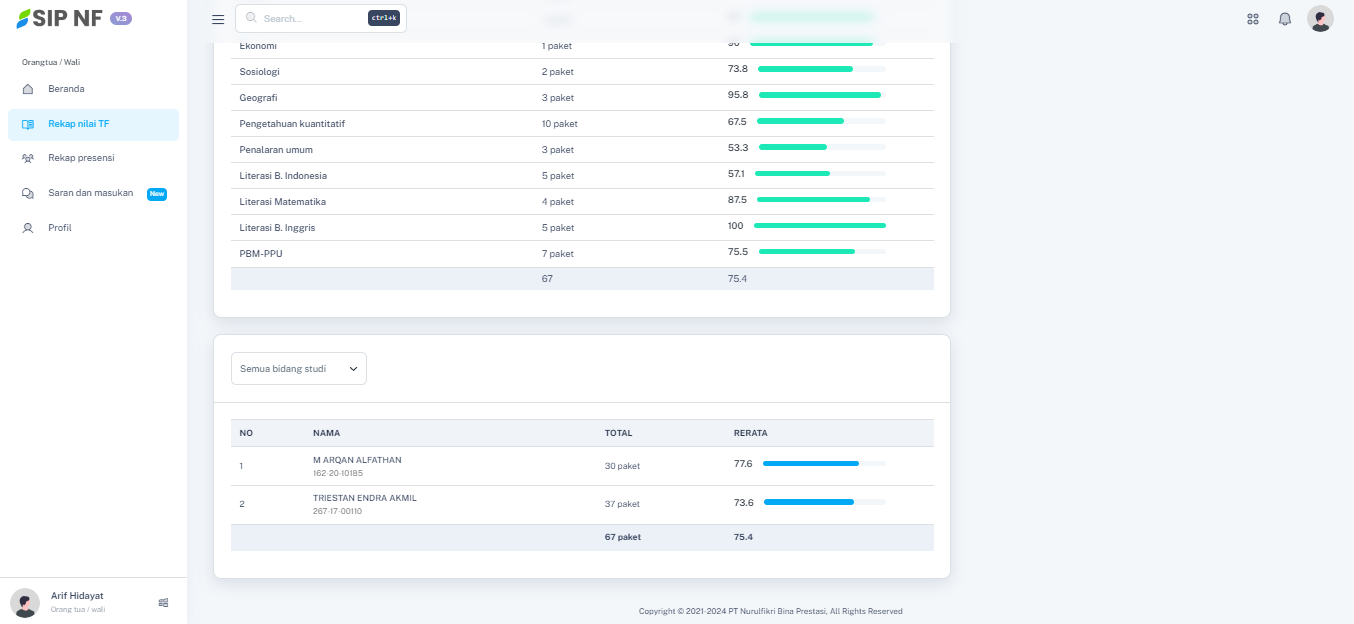The height and width of the screenshot is (624, 1354).
Task: Click the user avatar in top bar
Action: click(1320, 19)
